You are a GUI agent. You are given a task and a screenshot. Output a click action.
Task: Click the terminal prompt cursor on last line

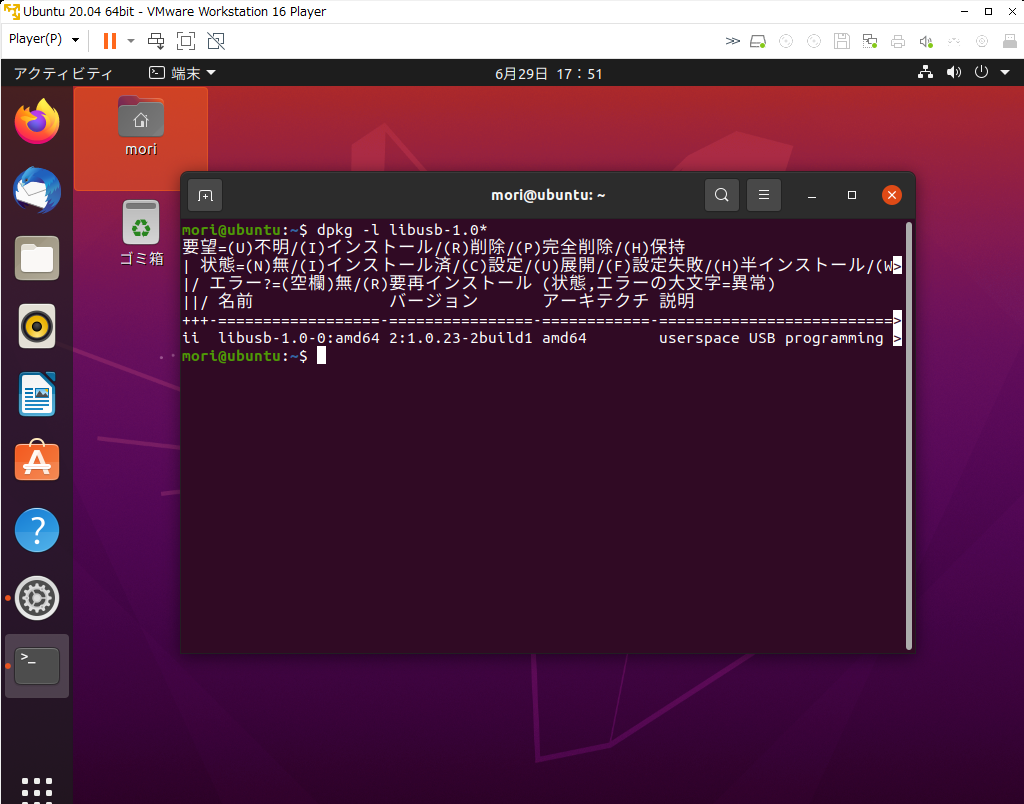[x=321, y=356]
